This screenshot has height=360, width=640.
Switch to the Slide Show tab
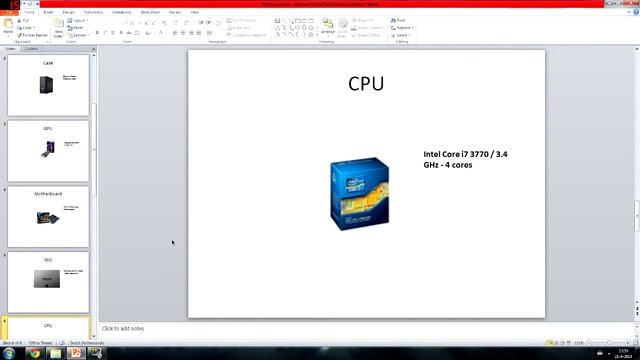(x=150, y=12)
